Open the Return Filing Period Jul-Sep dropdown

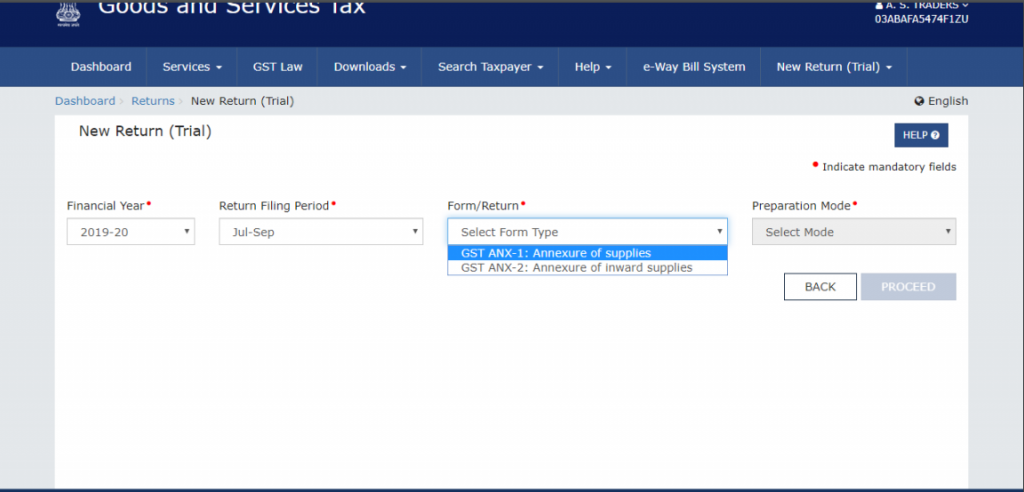[x=321, y=231]
